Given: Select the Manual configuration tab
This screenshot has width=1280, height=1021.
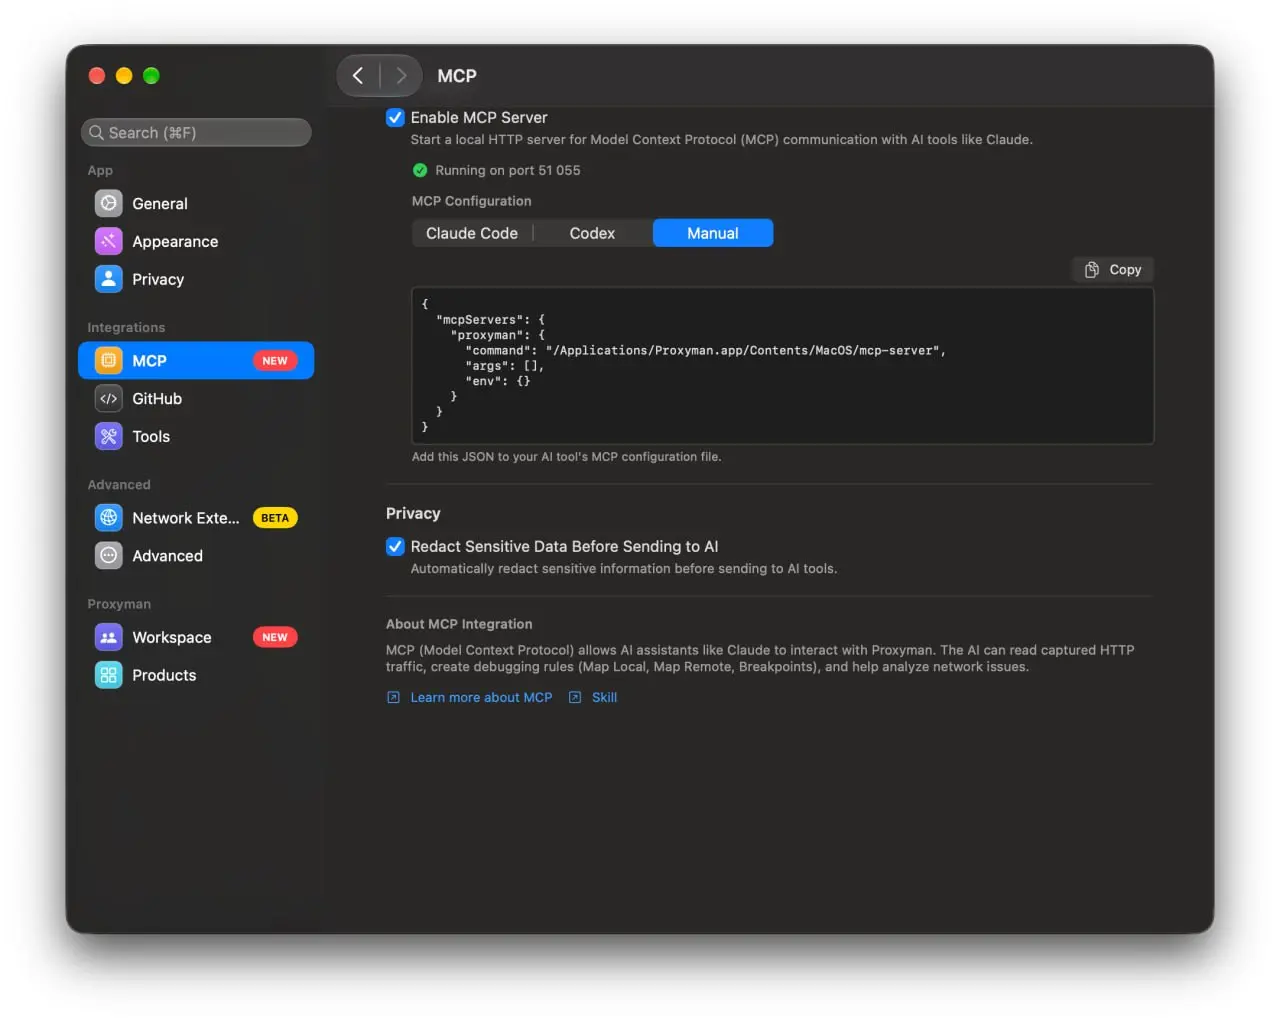Looking at the screenshot, I should point(713,233).
